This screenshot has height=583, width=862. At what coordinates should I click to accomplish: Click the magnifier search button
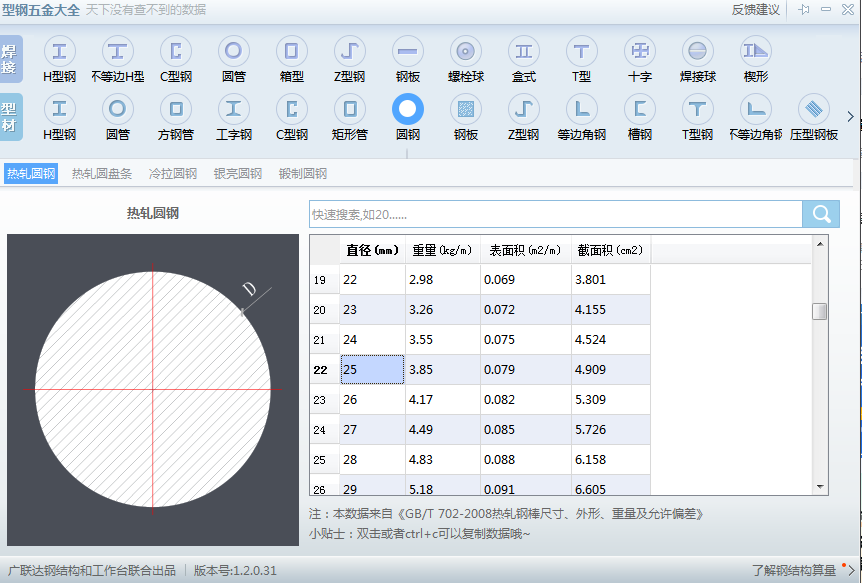click(x=821, y=214)
